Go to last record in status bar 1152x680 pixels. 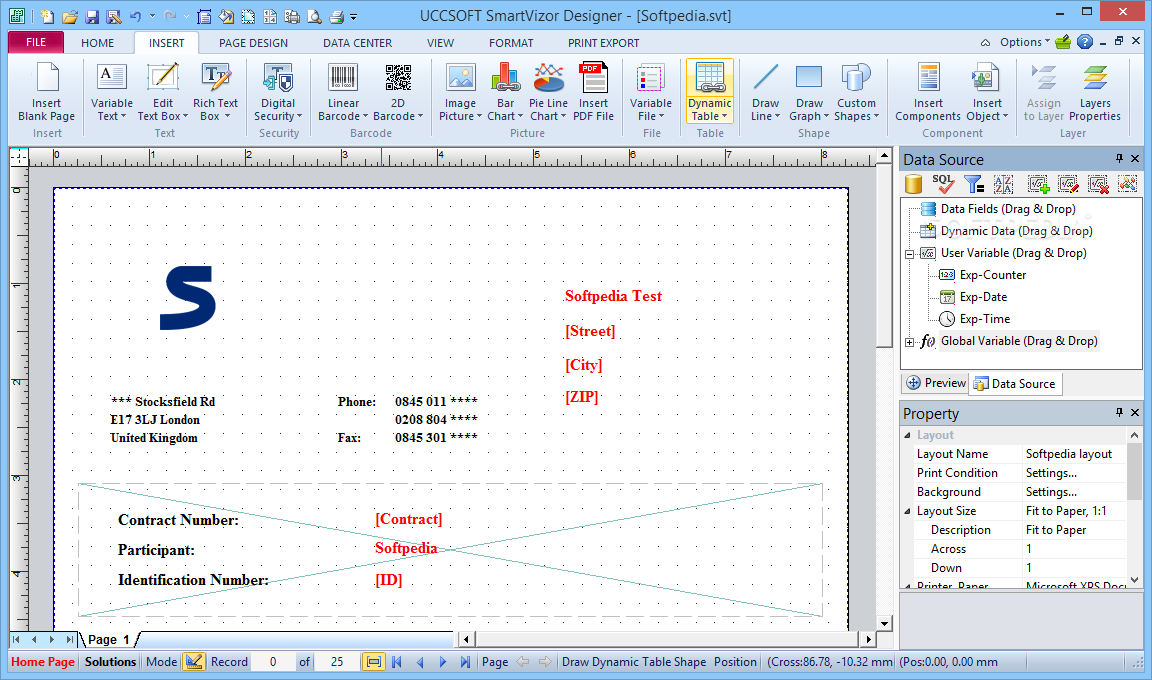(x=465, y=662)
